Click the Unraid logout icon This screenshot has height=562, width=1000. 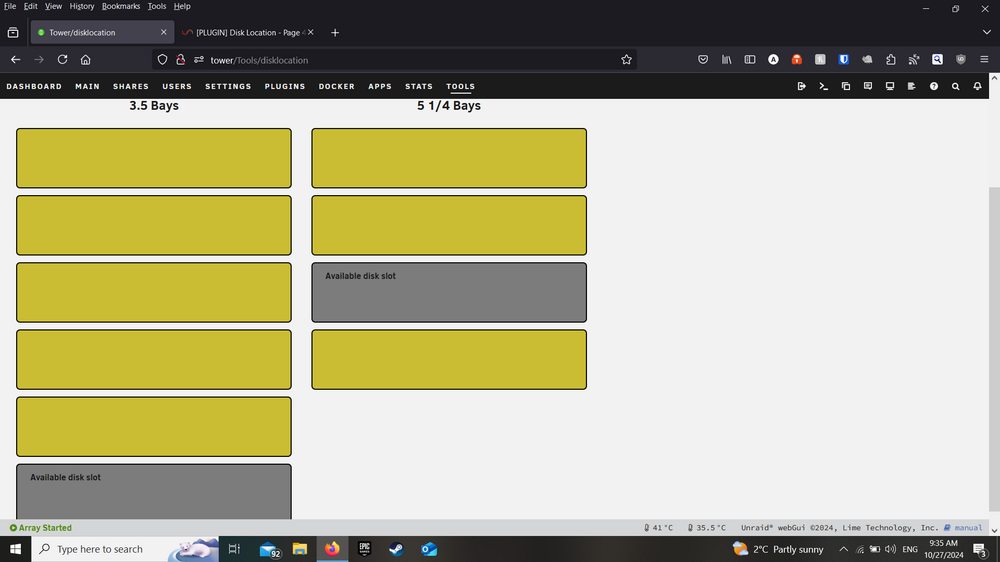pos(802,86)
